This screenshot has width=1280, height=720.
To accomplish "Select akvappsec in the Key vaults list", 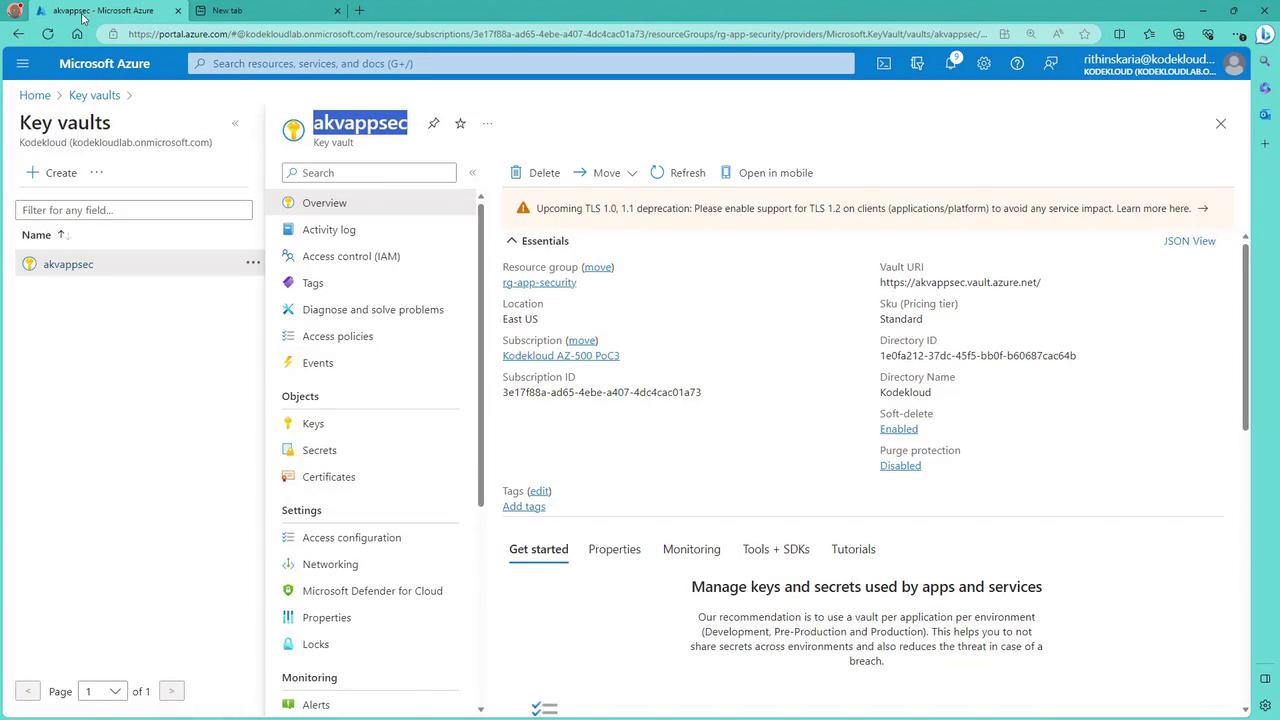I will 68,264.
